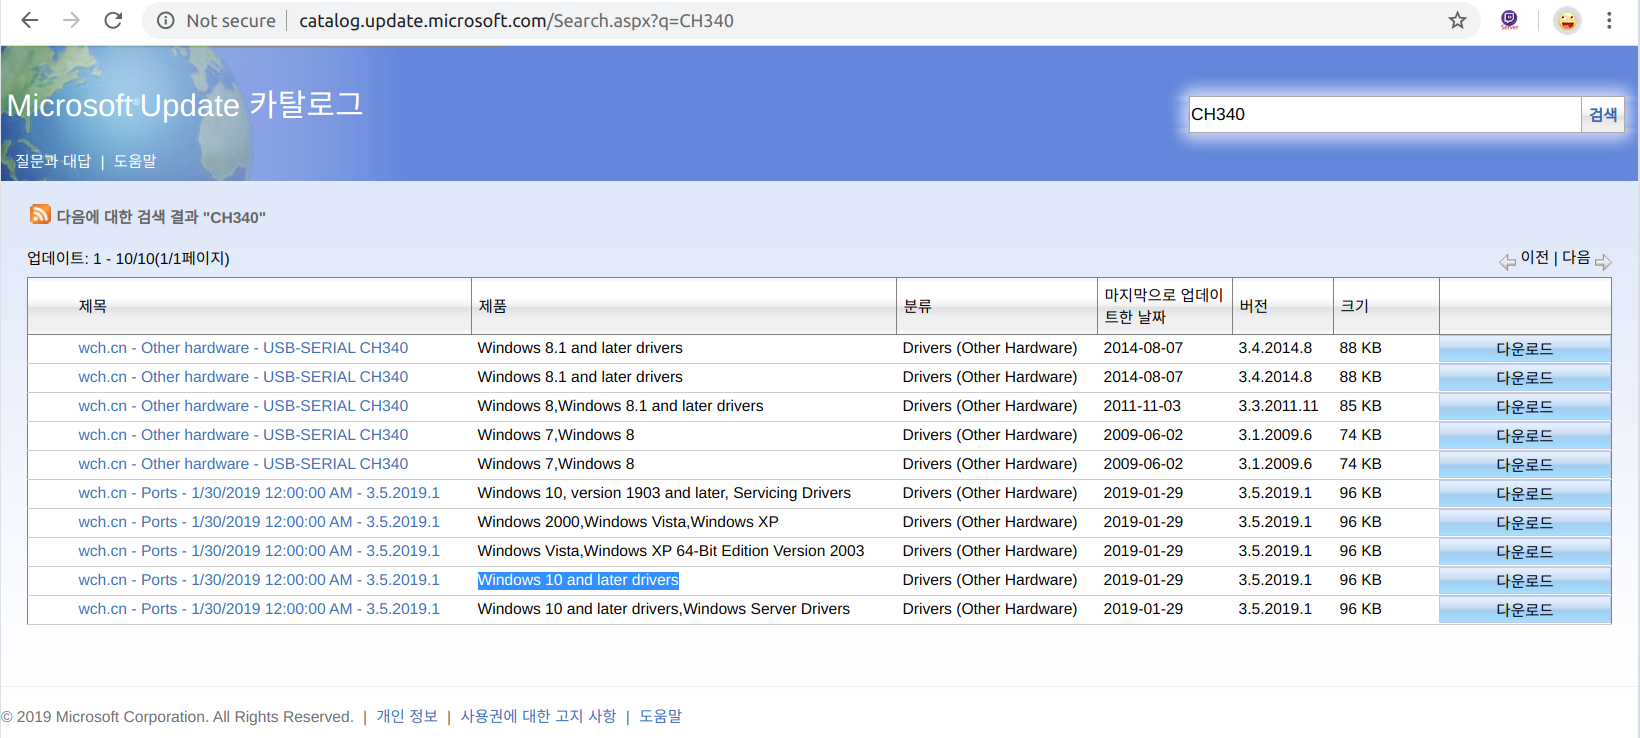Image resolution: width=1640 pixels, height=738 pixels.
Task: Sort by 마지막으로 업데이트한 날짜 header
Action: click(x=1163, y=306)
